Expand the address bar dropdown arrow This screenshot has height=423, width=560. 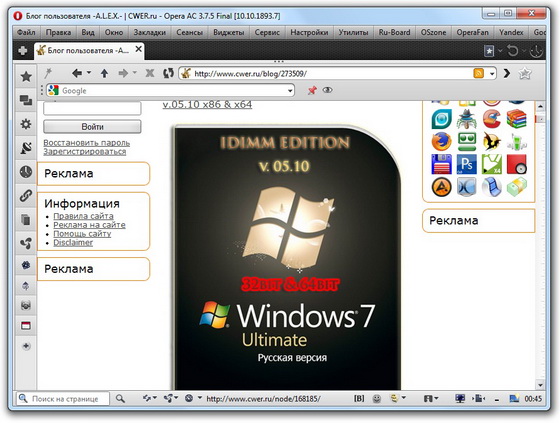pyautogui.click(x=492, y=74)
